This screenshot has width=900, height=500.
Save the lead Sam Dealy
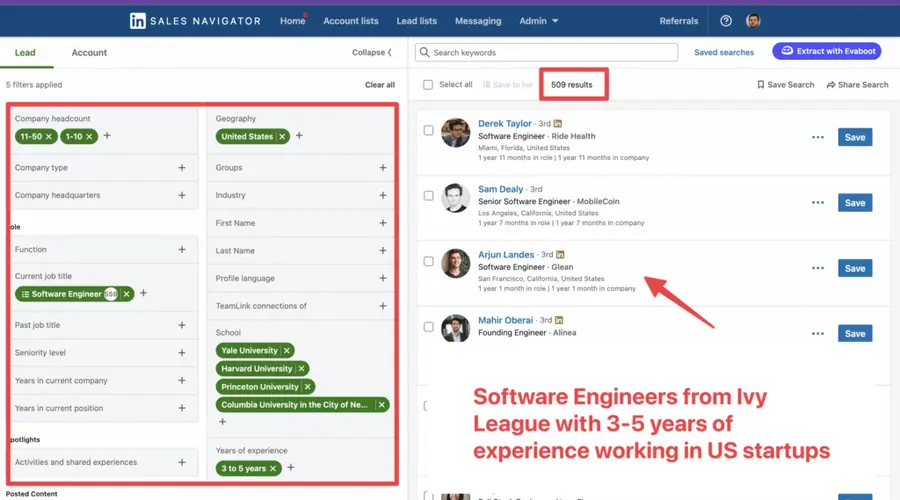click(855, 203)
